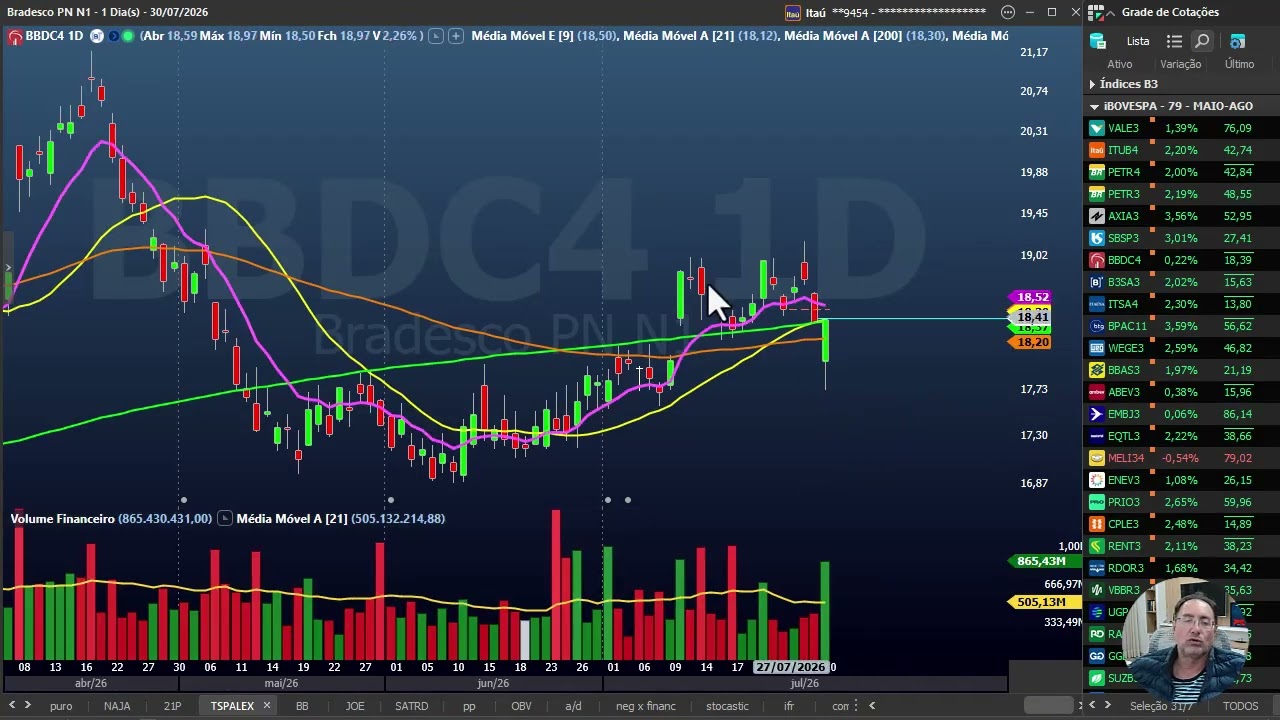Close the TSPALEX tab
Viewport: 1280px width, 720px height.
click(x=267, y=706)
